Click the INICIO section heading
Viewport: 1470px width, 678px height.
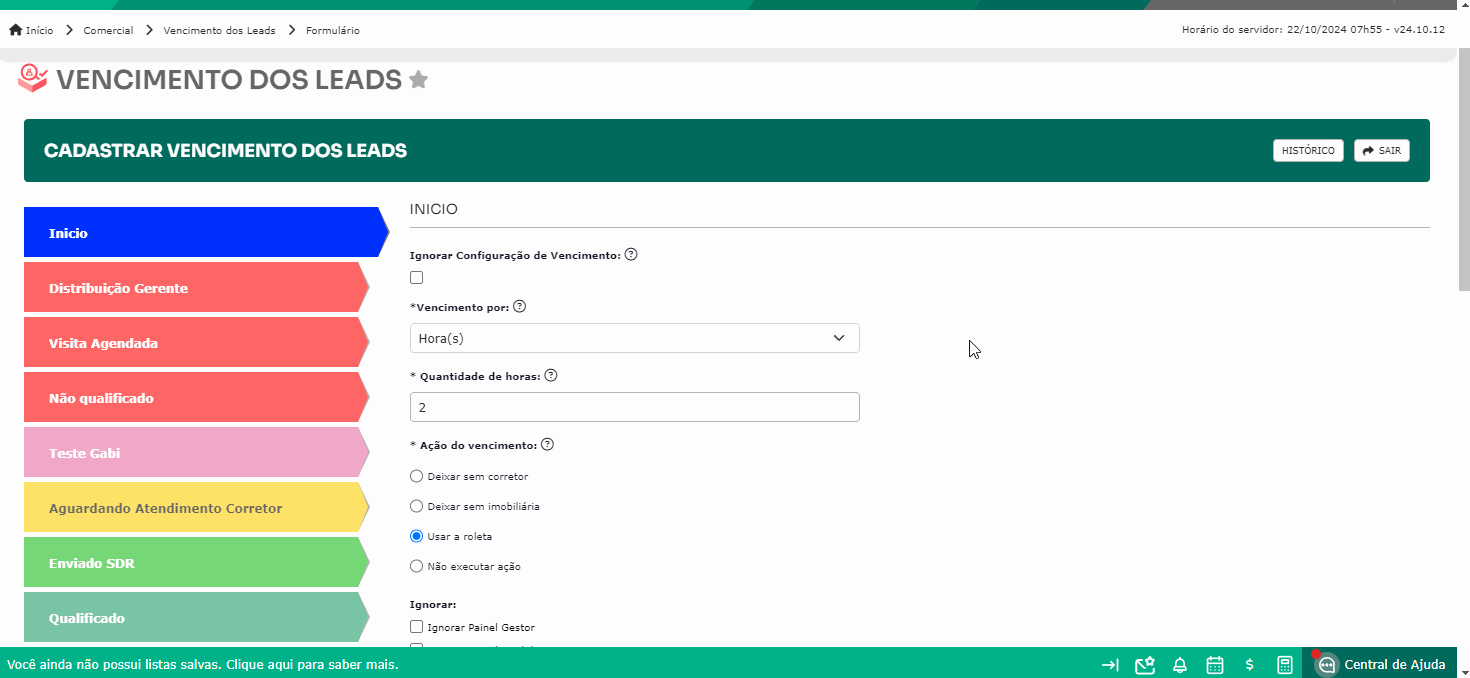[434, 210]
